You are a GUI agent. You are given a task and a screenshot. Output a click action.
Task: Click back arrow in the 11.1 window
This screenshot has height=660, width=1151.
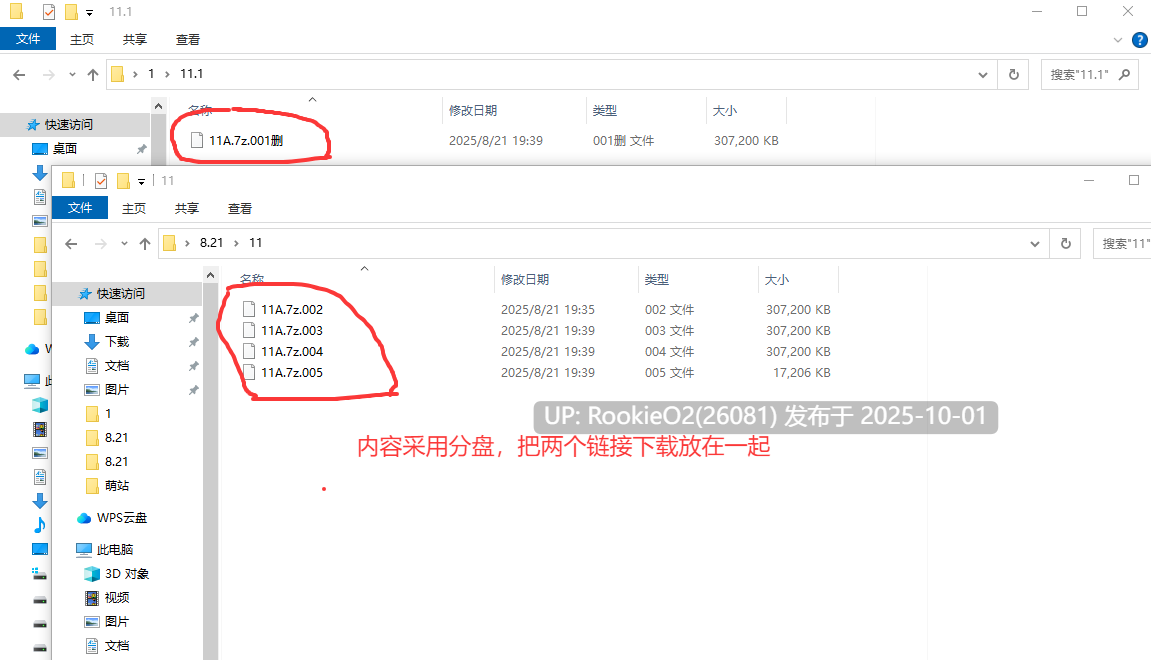click(x=19, y=75)
